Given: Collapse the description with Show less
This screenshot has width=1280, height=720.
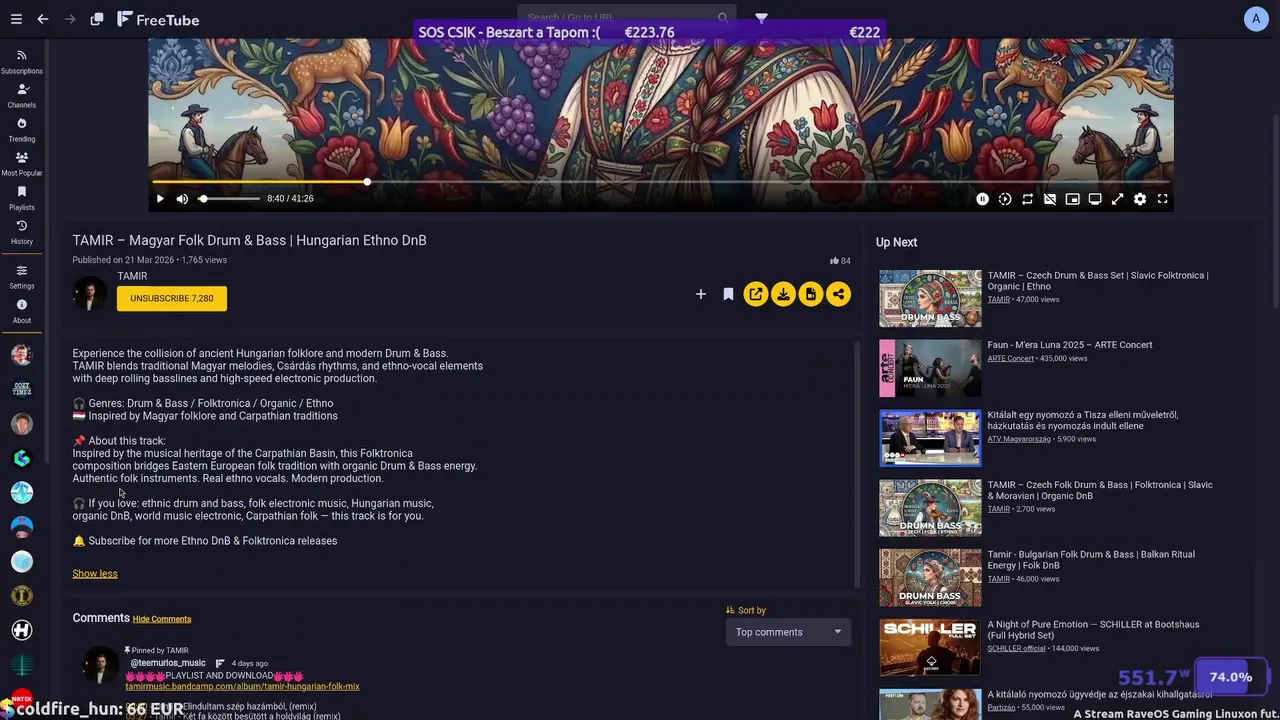Looking at the screenshot, I should pos(95,573).
